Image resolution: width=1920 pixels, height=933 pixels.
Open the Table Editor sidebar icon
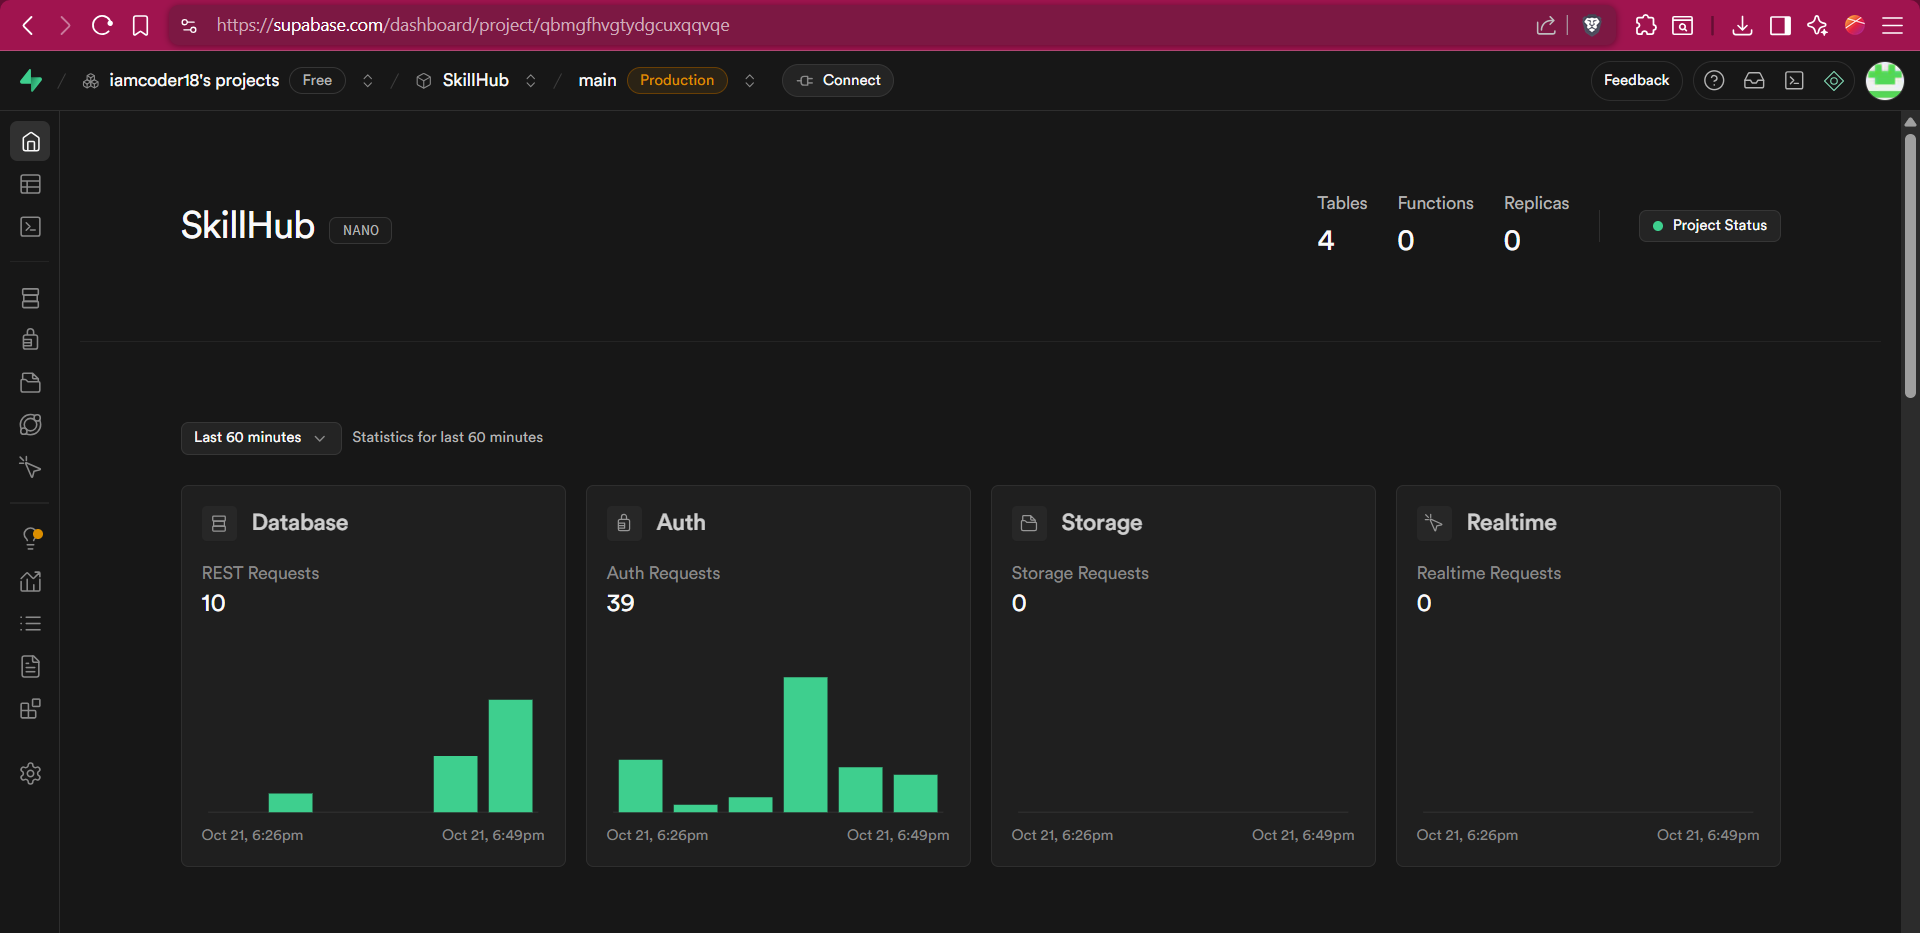click(x=31, y=184)
